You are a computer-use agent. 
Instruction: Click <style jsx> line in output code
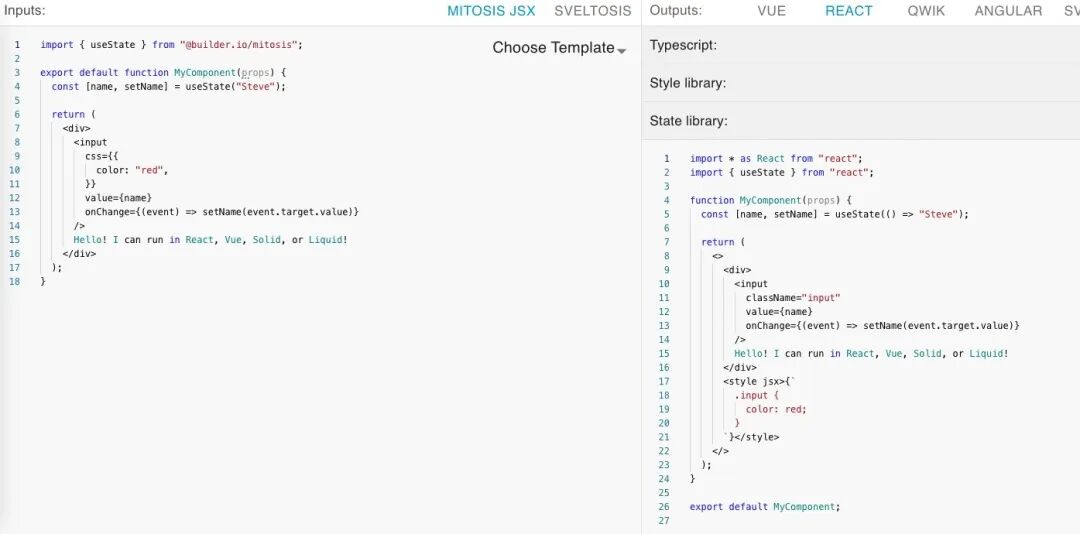pyautogui.click(x=760, y=381)
